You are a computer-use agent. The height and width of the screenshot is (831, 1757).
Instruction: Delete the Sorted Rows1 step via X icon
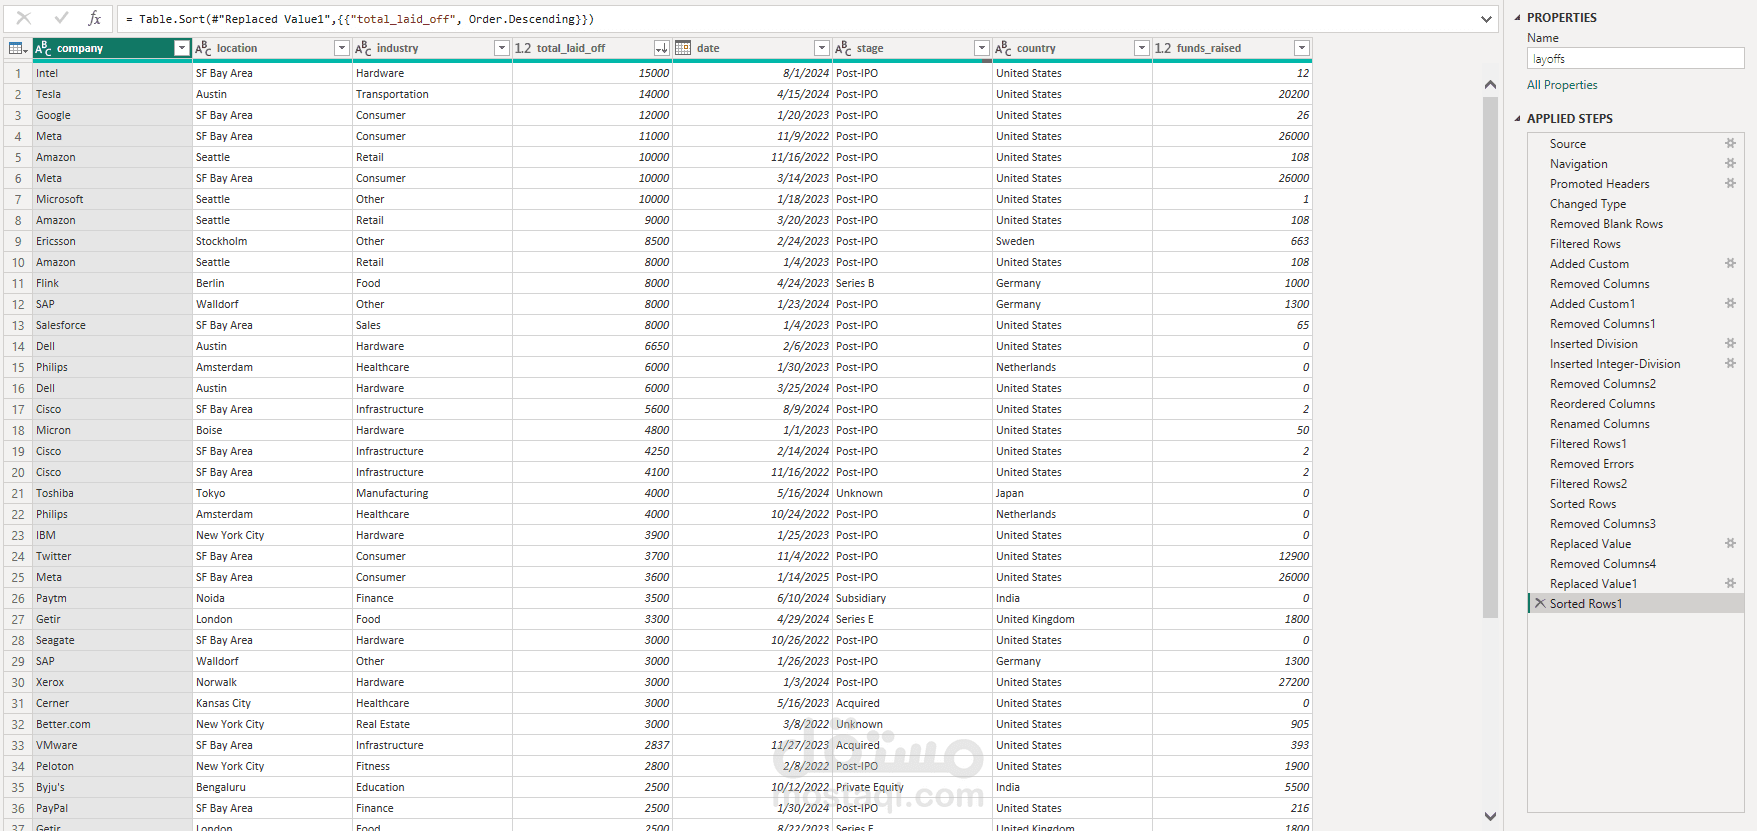click(x=1540, y=603)
